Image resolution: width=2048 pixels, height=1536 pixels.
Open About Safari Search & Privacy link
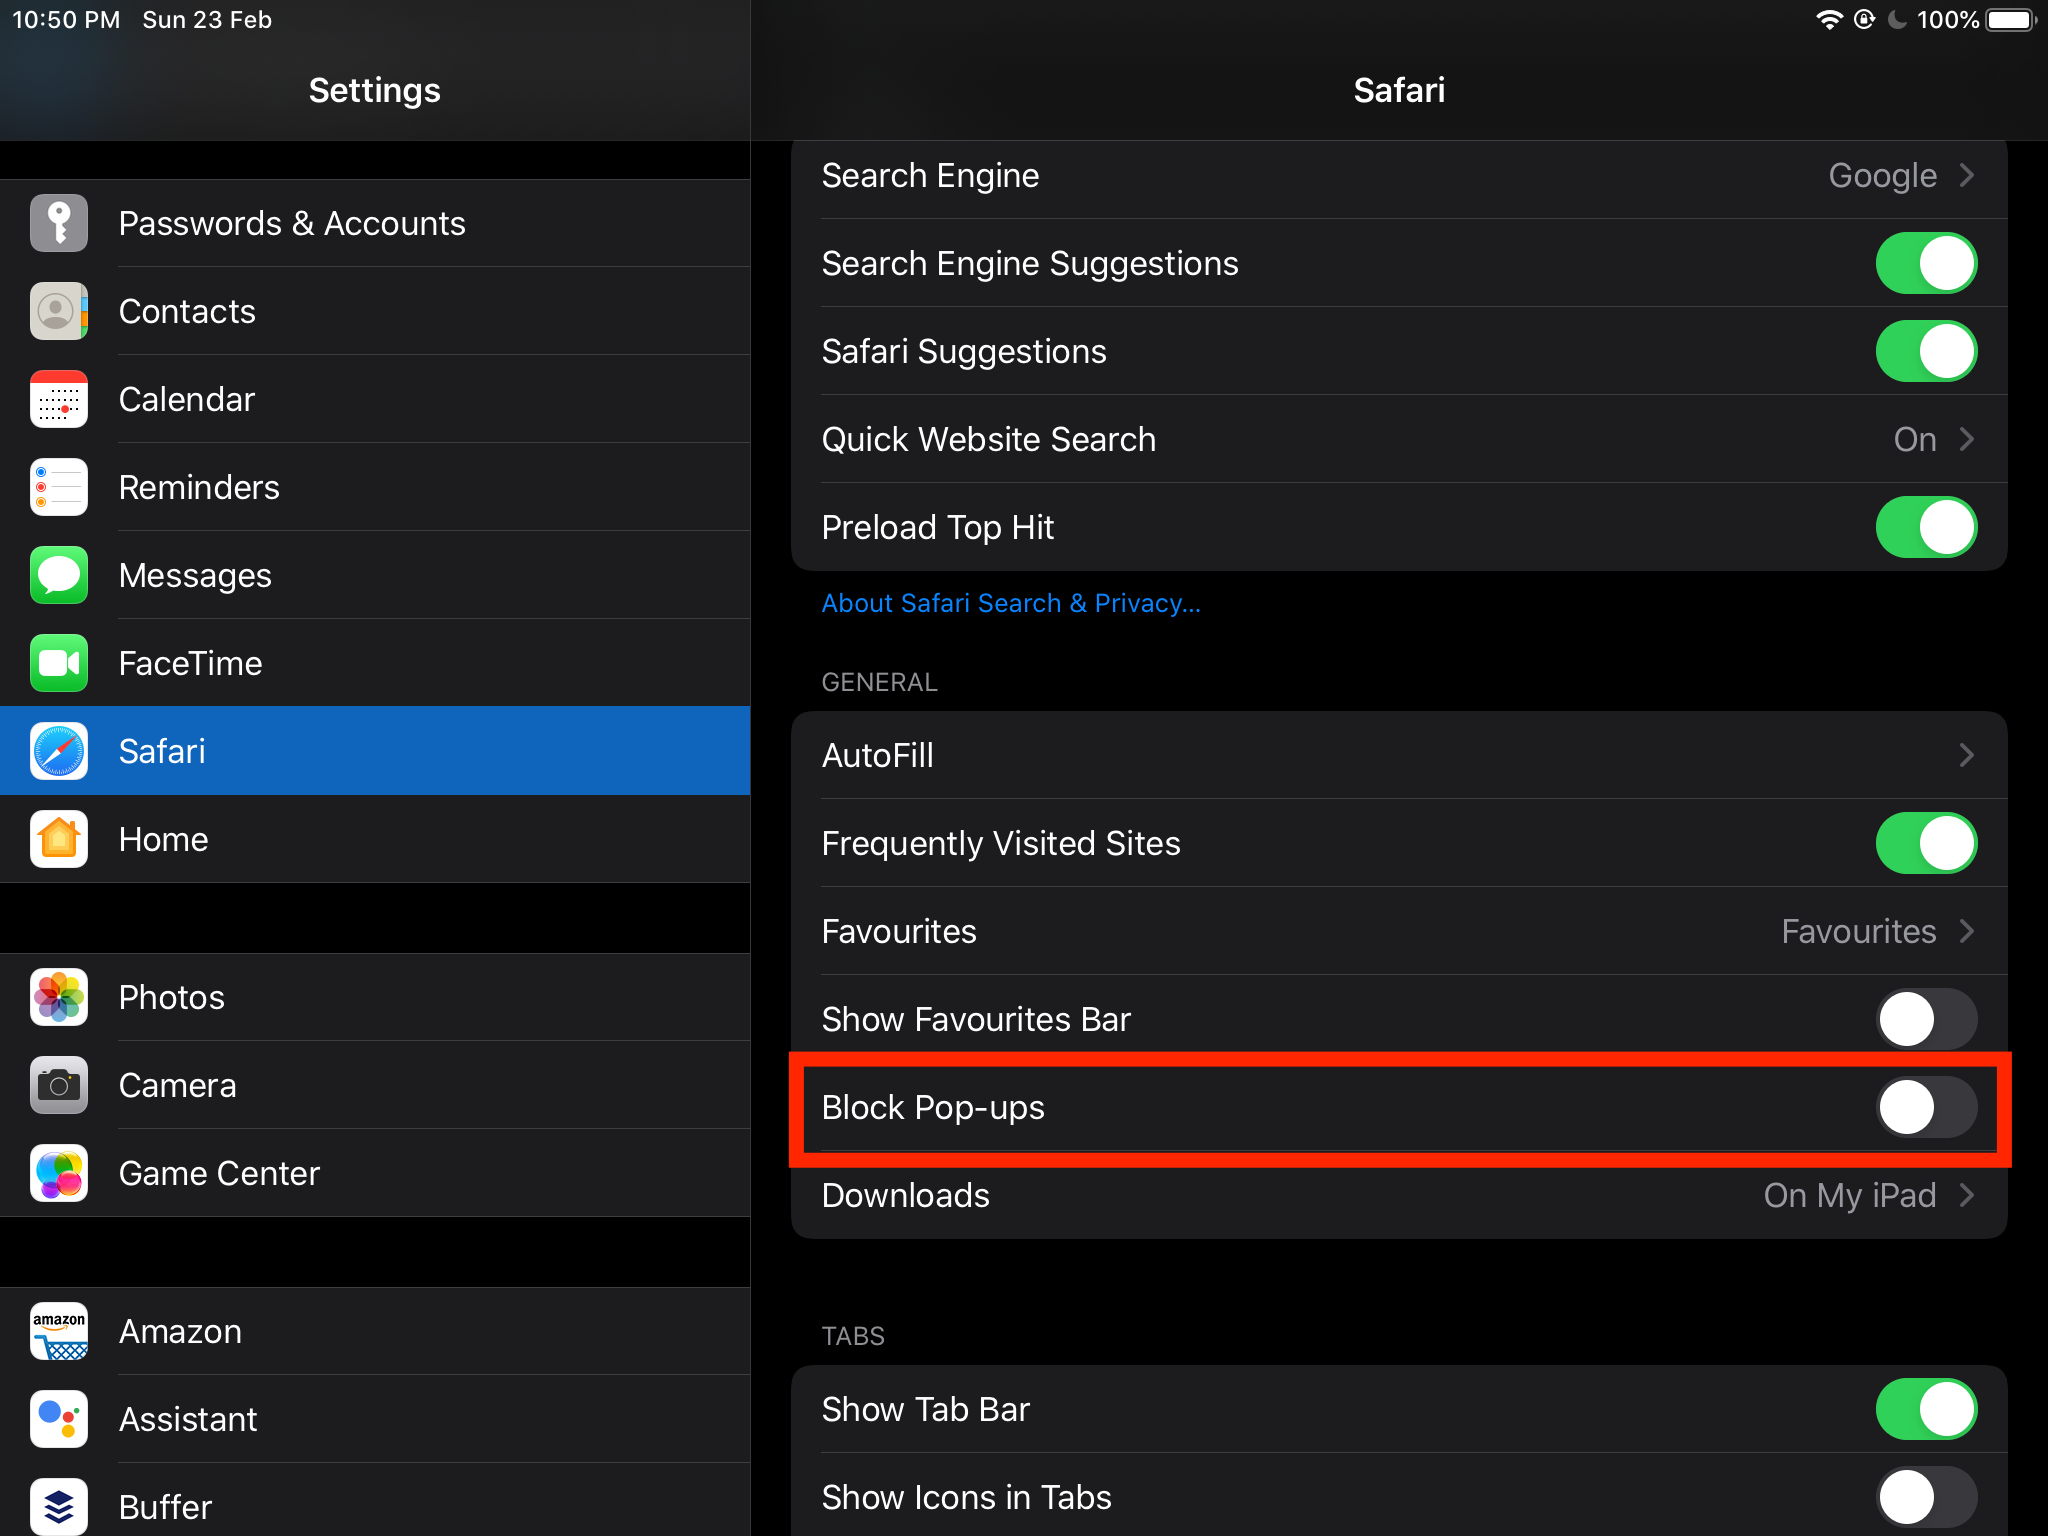click(x=1011, y=603)
